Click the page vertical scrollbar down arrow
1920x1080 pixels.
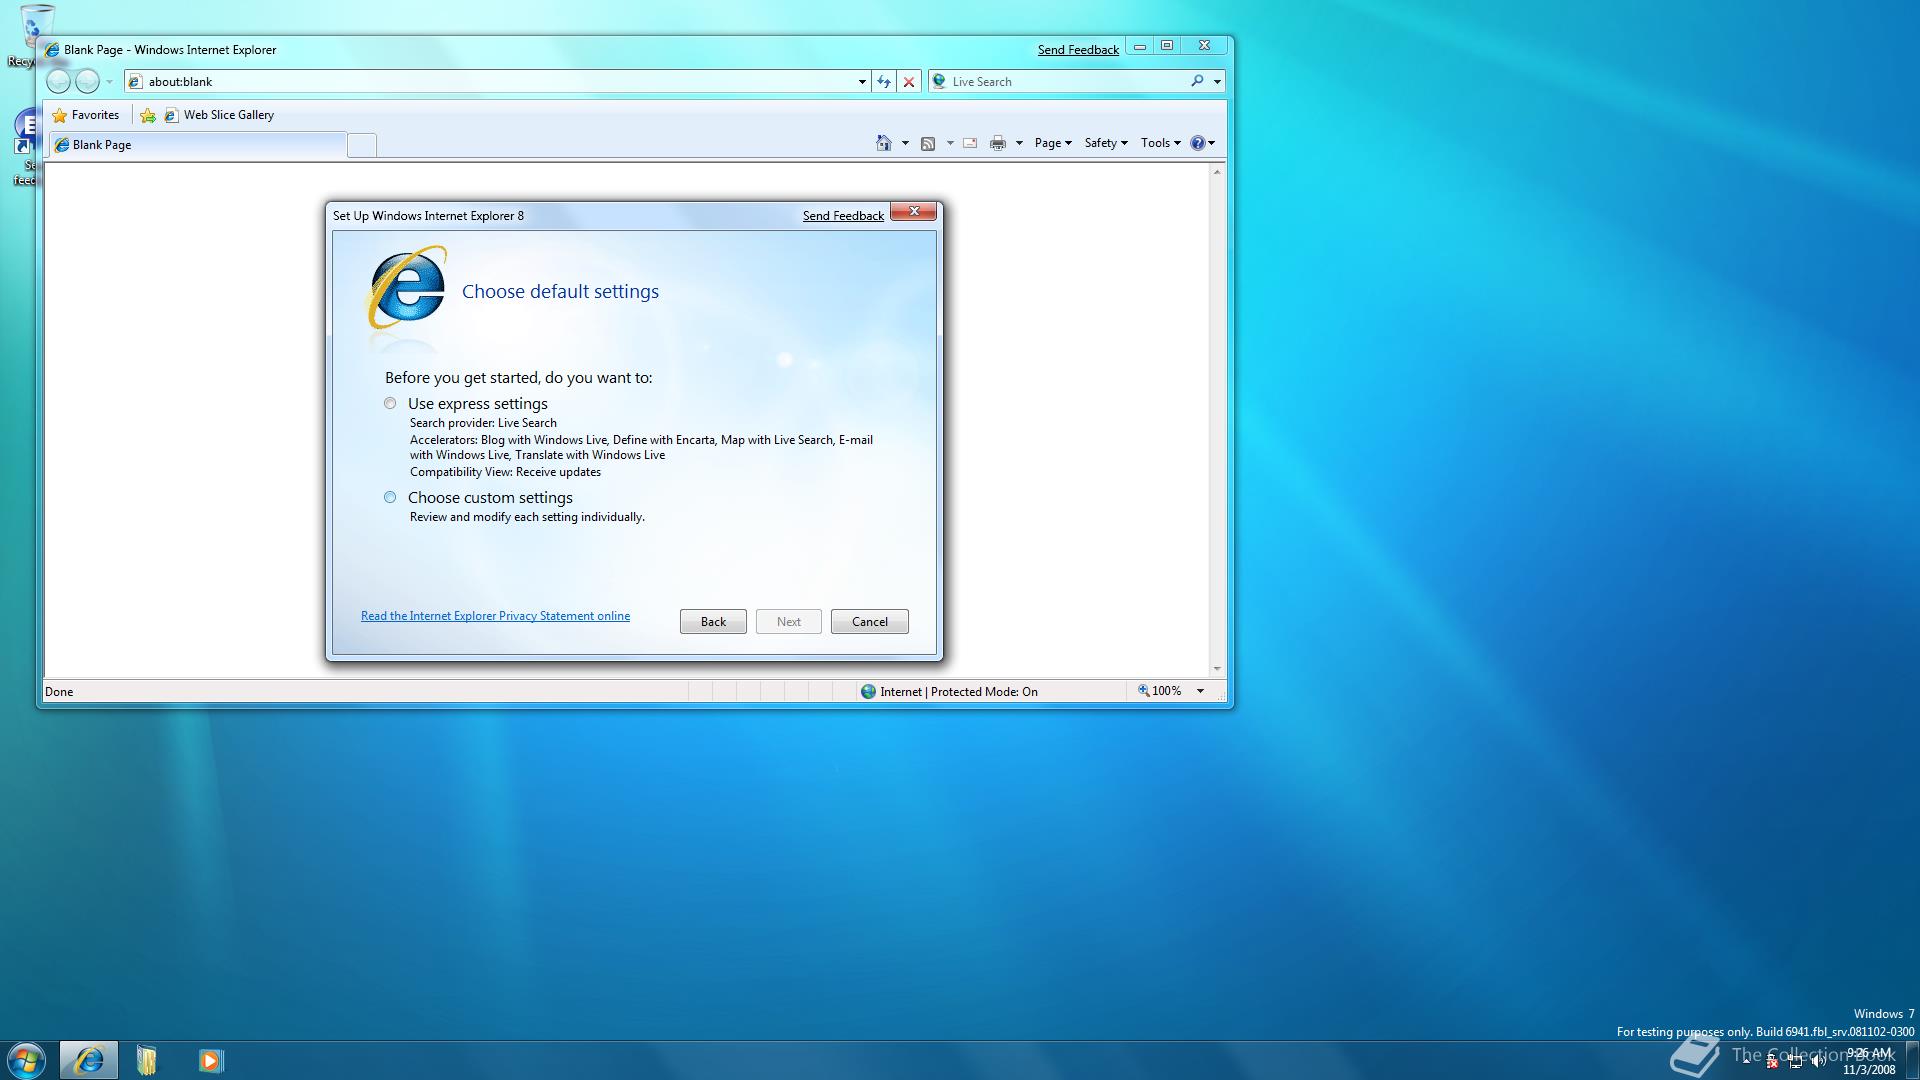click(1217, 668)
